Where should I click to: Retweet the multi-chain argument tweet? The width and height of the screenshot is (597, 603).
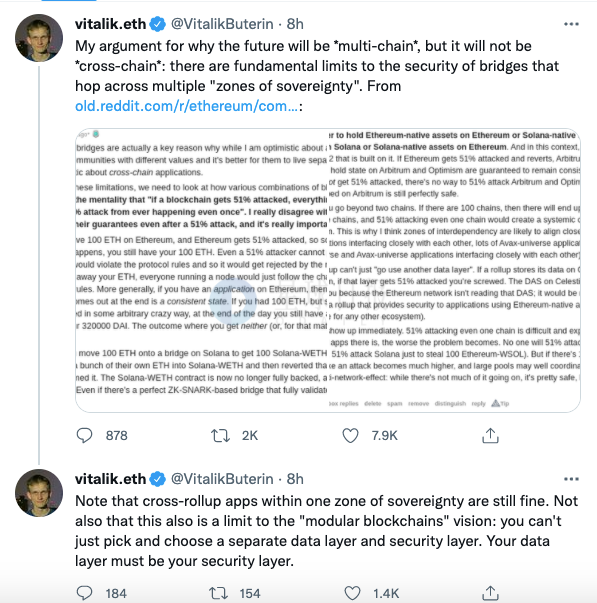coord(220,436)
